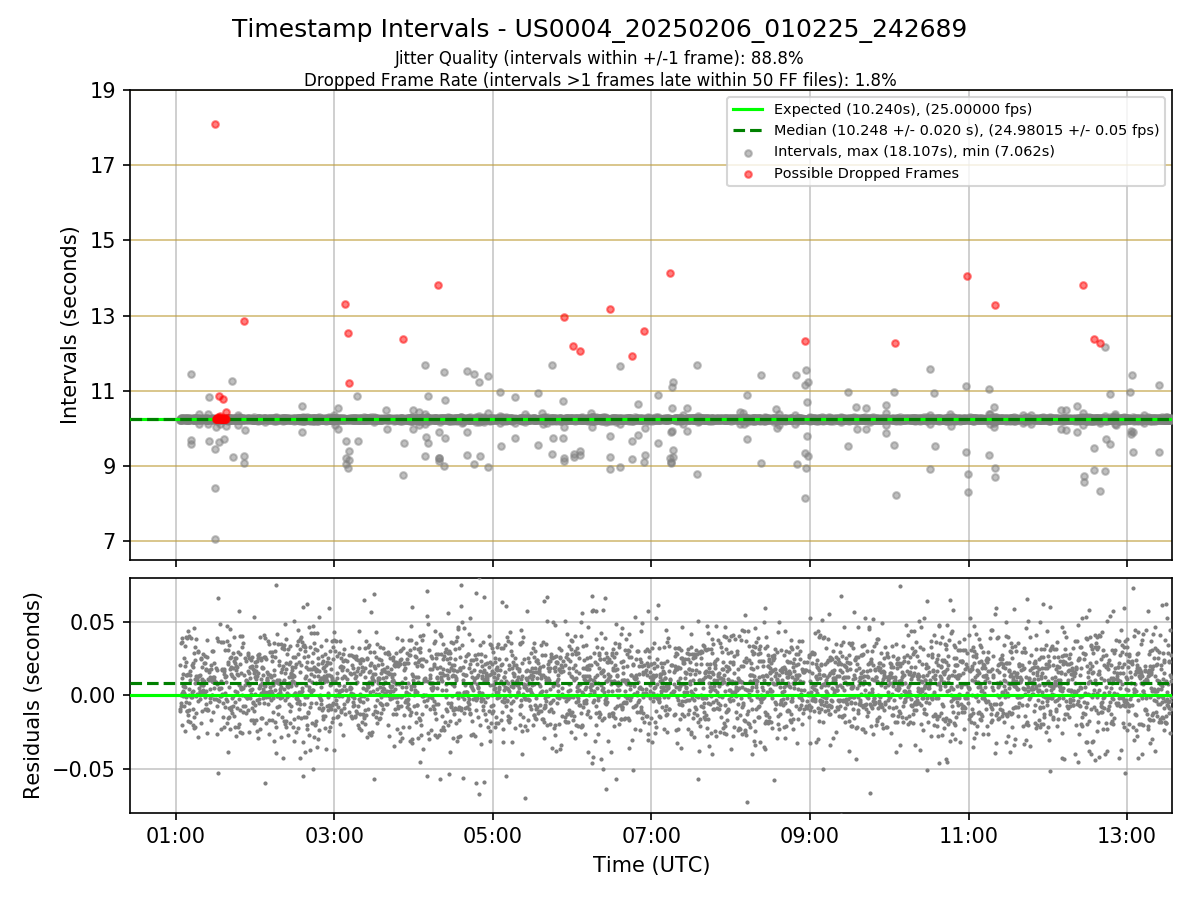Click the red dot marker beside Possible Dropped Frames in the legend
The width and height of the screenshot is (1200, 900).
click(x=749, y=173)
